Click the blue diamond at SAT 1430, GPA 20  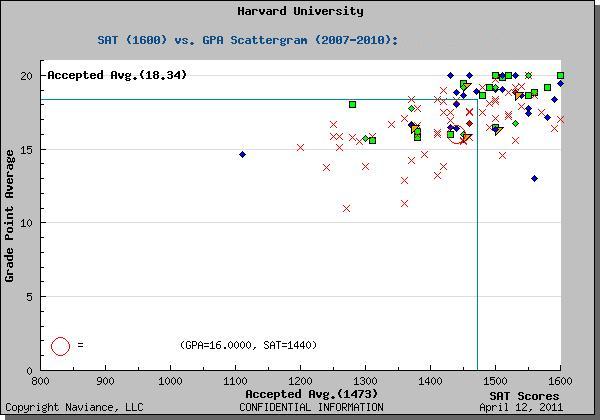click(450, 75)
